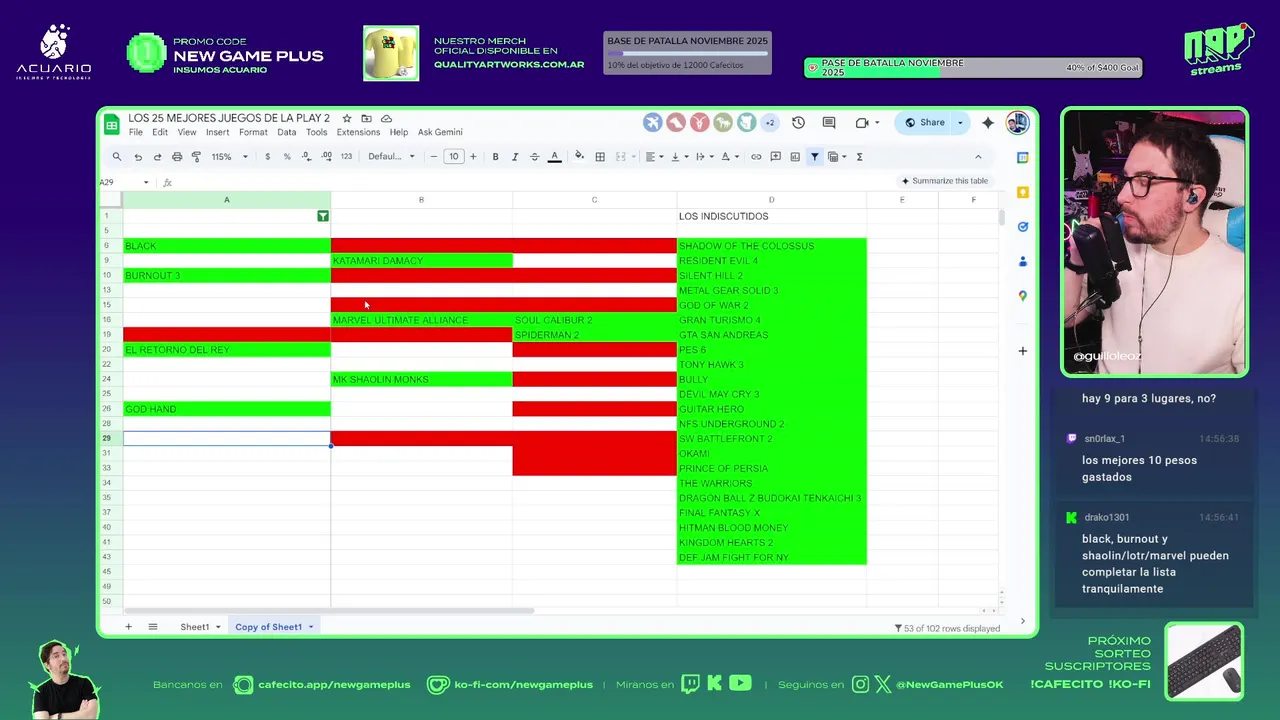Apply strikethrough formatting

click(x=534, y=157)
